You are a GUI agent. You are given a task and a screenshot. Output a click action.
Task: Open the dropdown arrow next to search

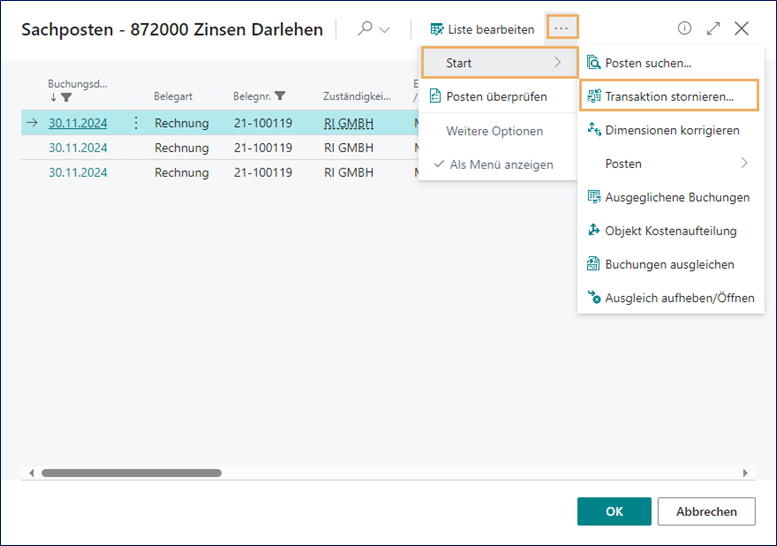pos(385,30)
